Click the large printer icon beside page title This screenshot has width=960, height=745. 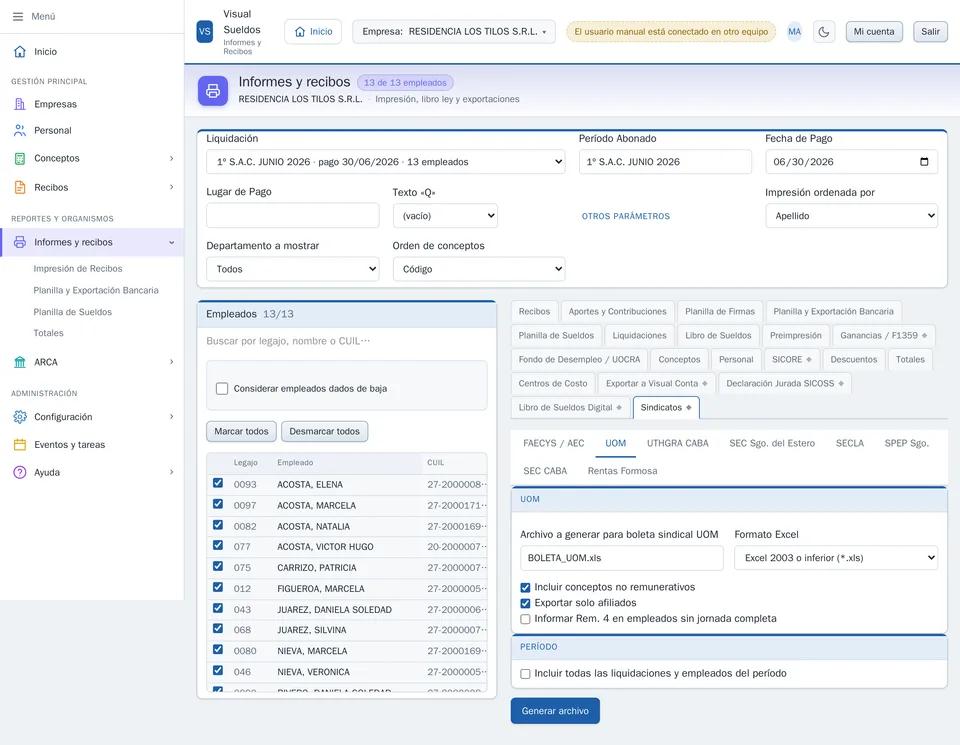(212, 91)
